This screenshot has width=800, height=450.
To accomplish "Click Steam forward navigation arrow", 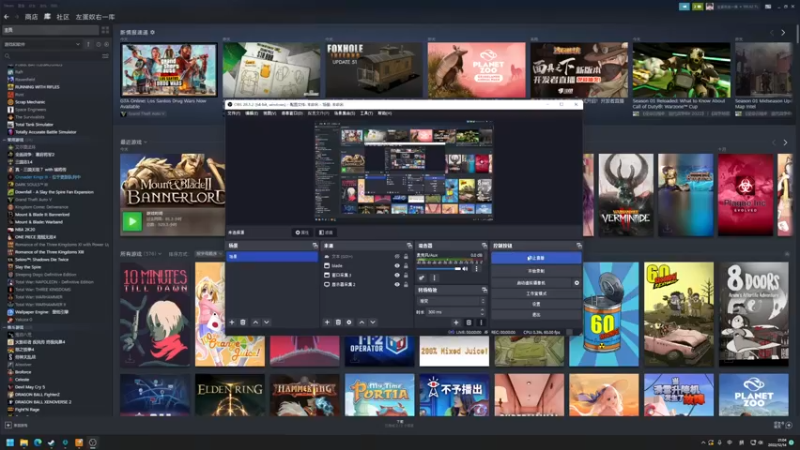I will pos(16,17).
